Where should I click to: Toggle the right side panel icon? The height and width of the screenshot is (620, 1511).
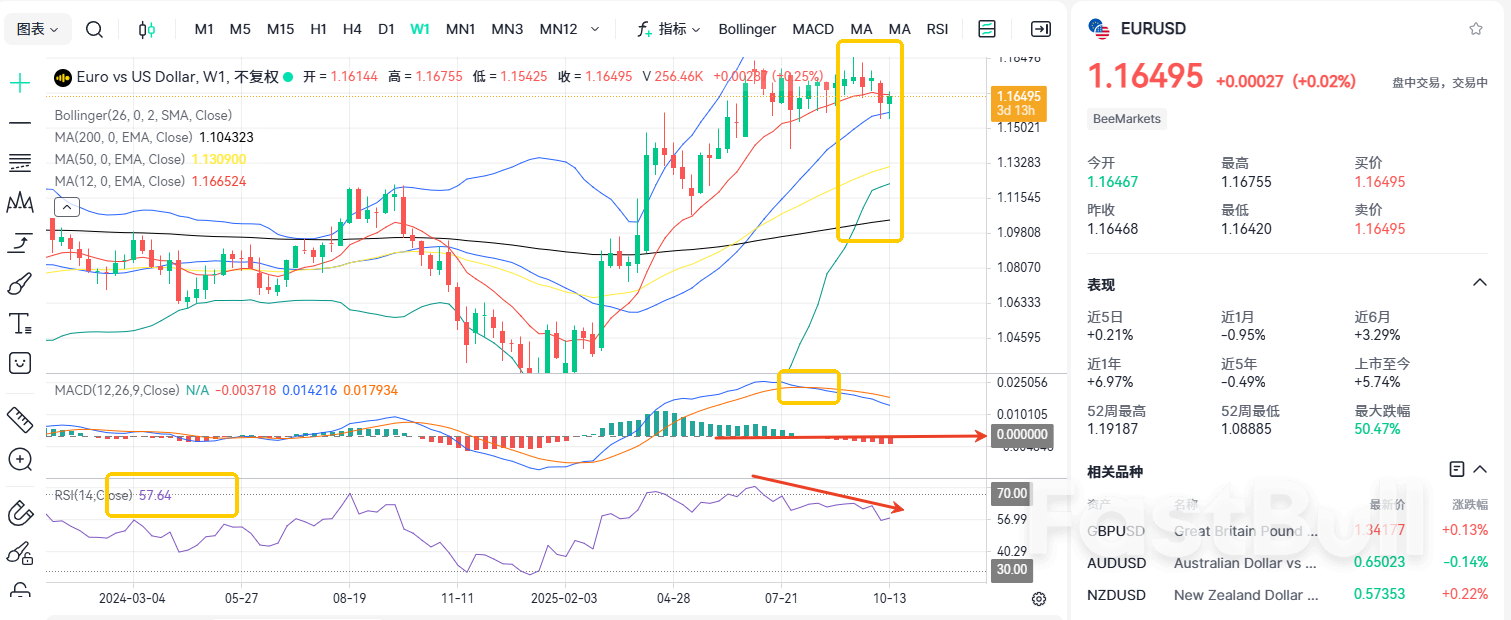(1041, 29)
